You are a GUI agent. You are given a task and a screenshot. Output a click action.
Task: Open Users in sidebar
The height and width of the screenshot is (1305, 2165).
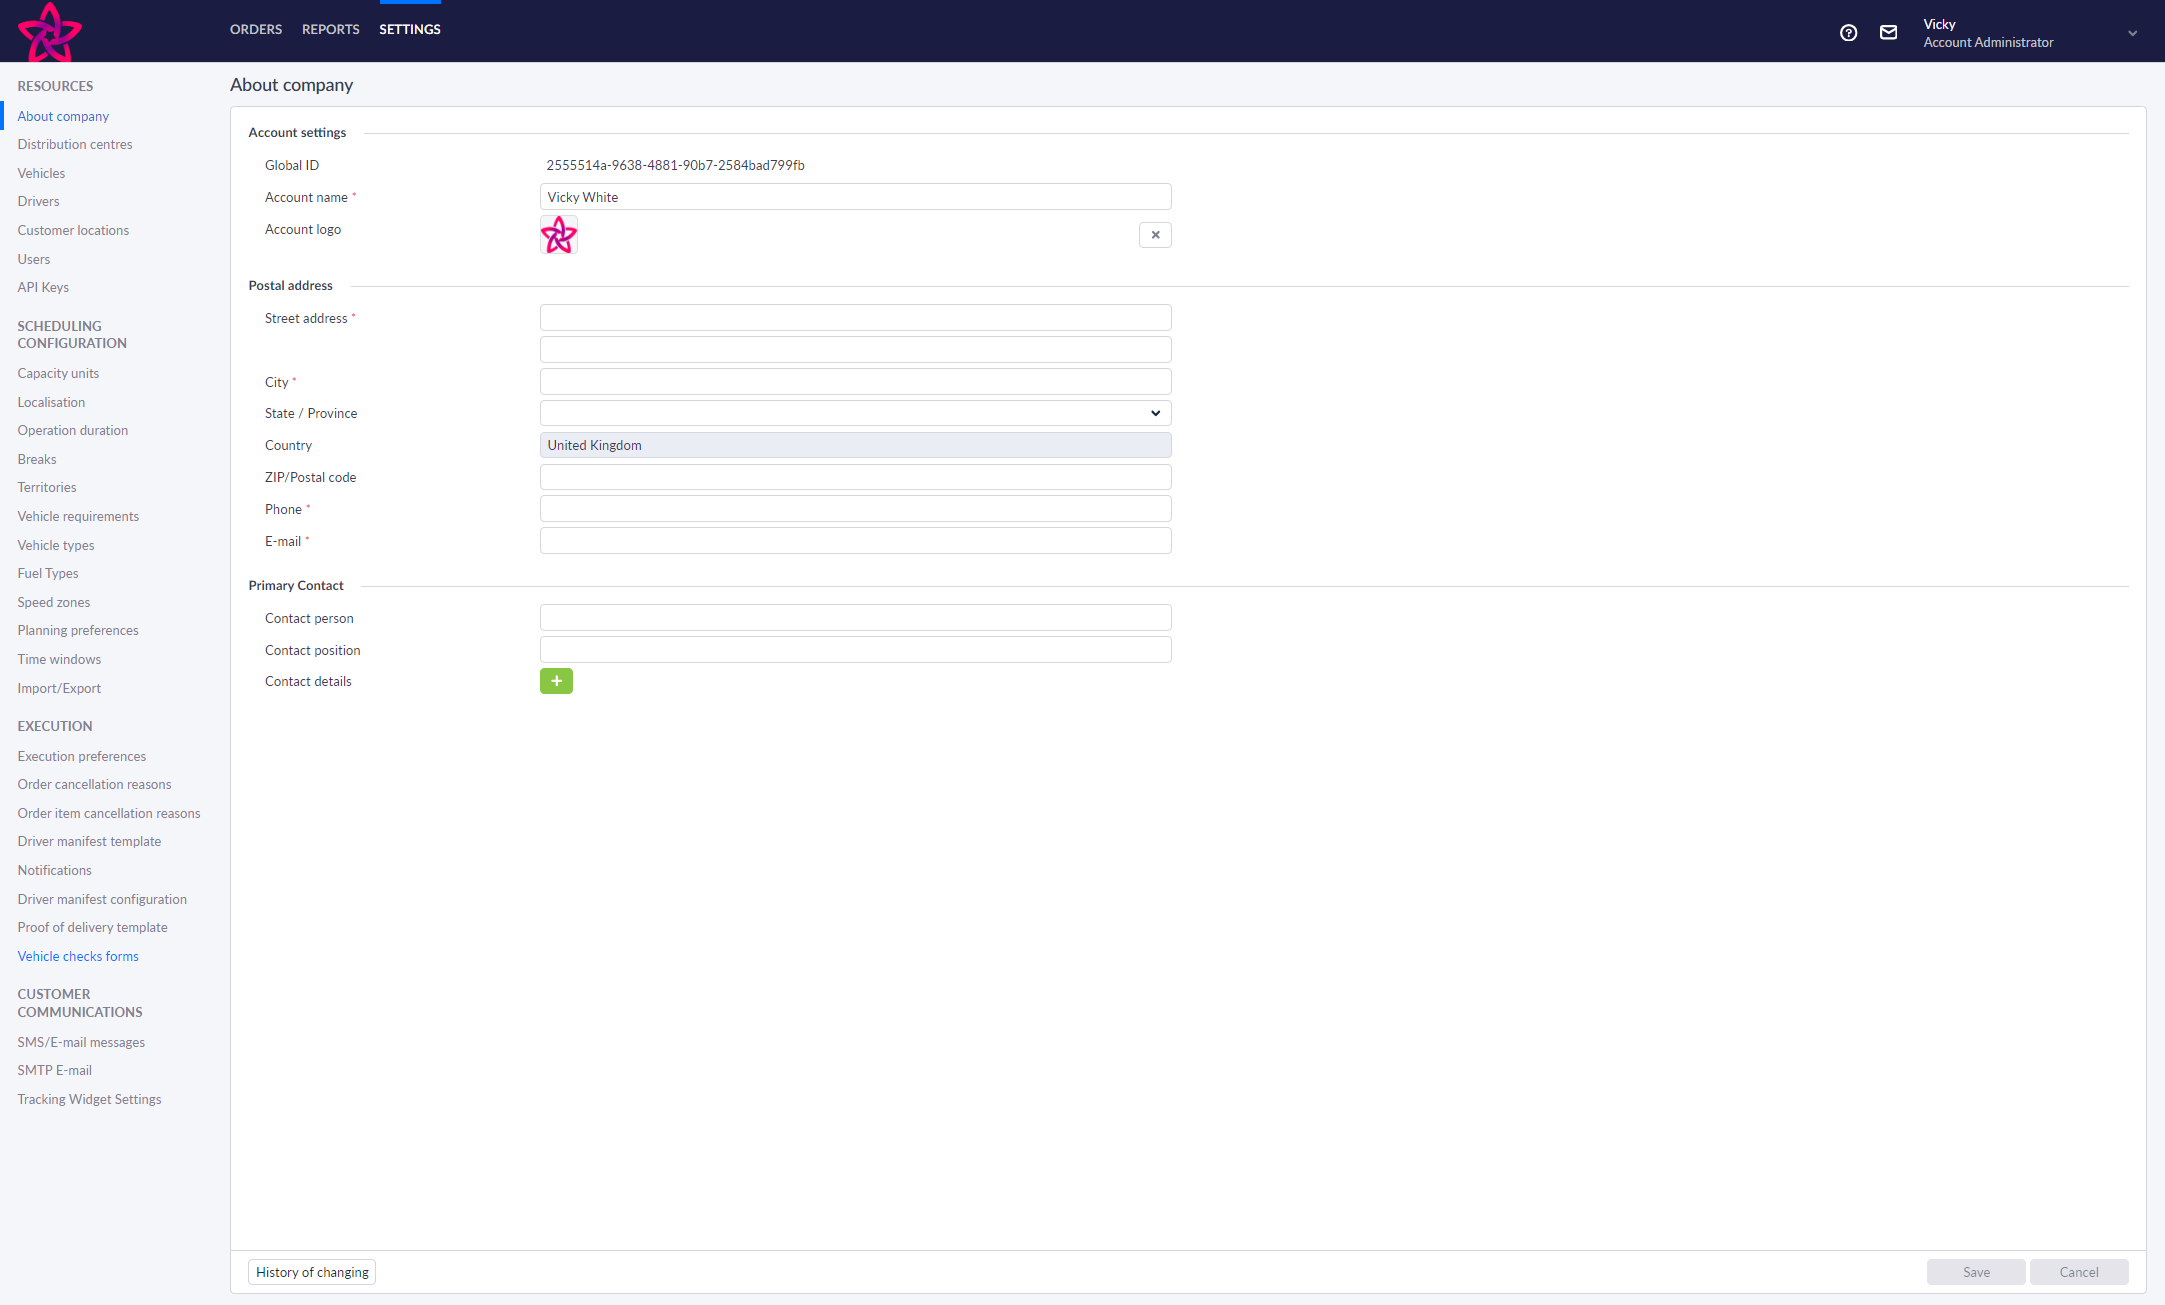point(33,259)
